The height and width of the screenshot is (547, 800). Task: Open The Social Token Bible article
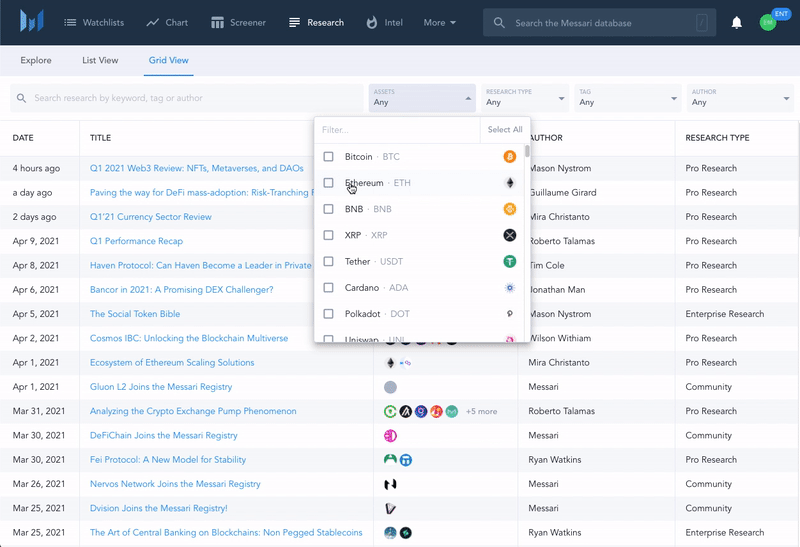click(x=135, y=314)
